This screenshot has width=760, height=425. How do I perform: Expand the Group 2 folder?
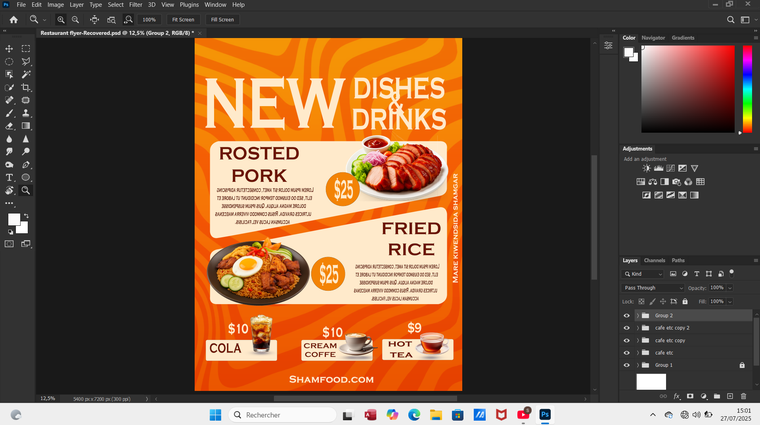[x=637, y=315]
